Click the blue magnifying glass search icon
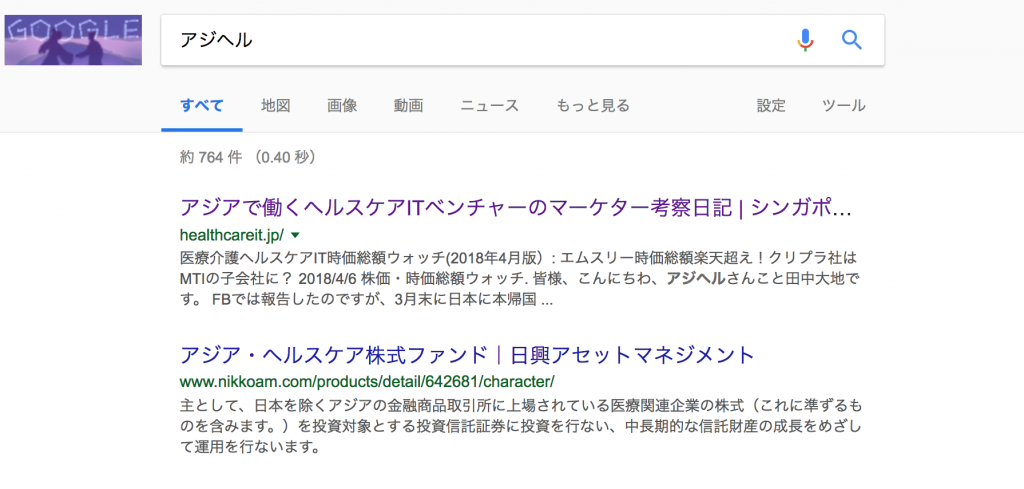The width and height of the screenshot is (1024, 489). pyautogui.click(x=852, y=40)
